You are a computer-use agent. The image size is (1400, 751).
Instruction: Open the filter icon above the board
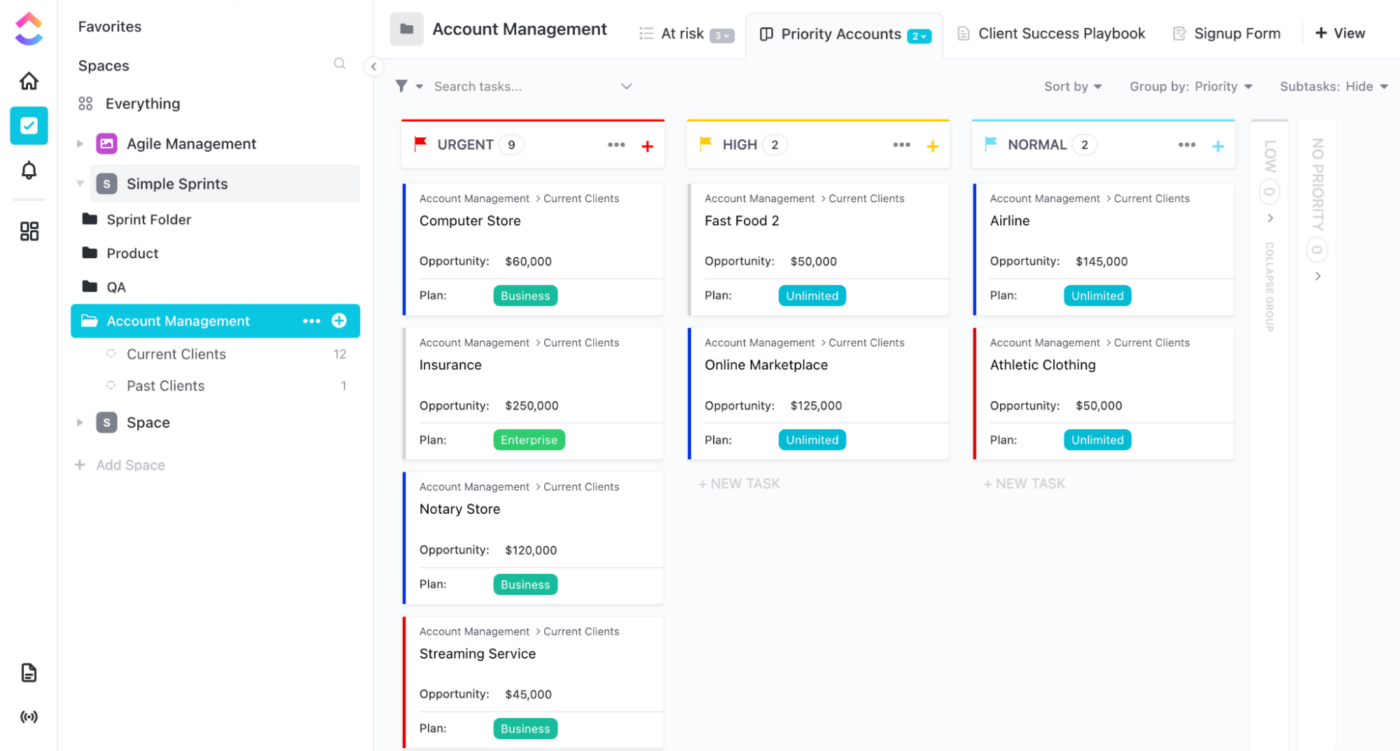(404, 86)
